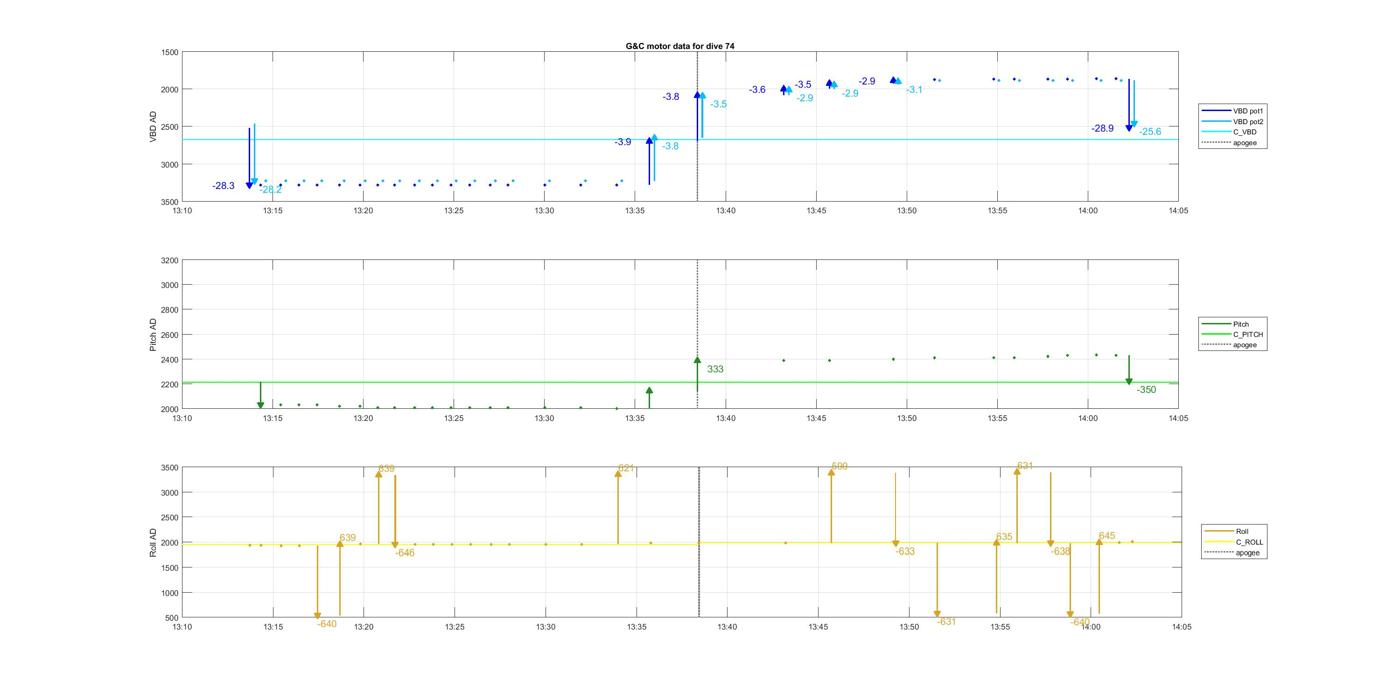Image resolution: width=1400 pixels, height=693 pixels.
Task: Click the "-28.9" VBD pot1 label
Action: (1102, 128)
